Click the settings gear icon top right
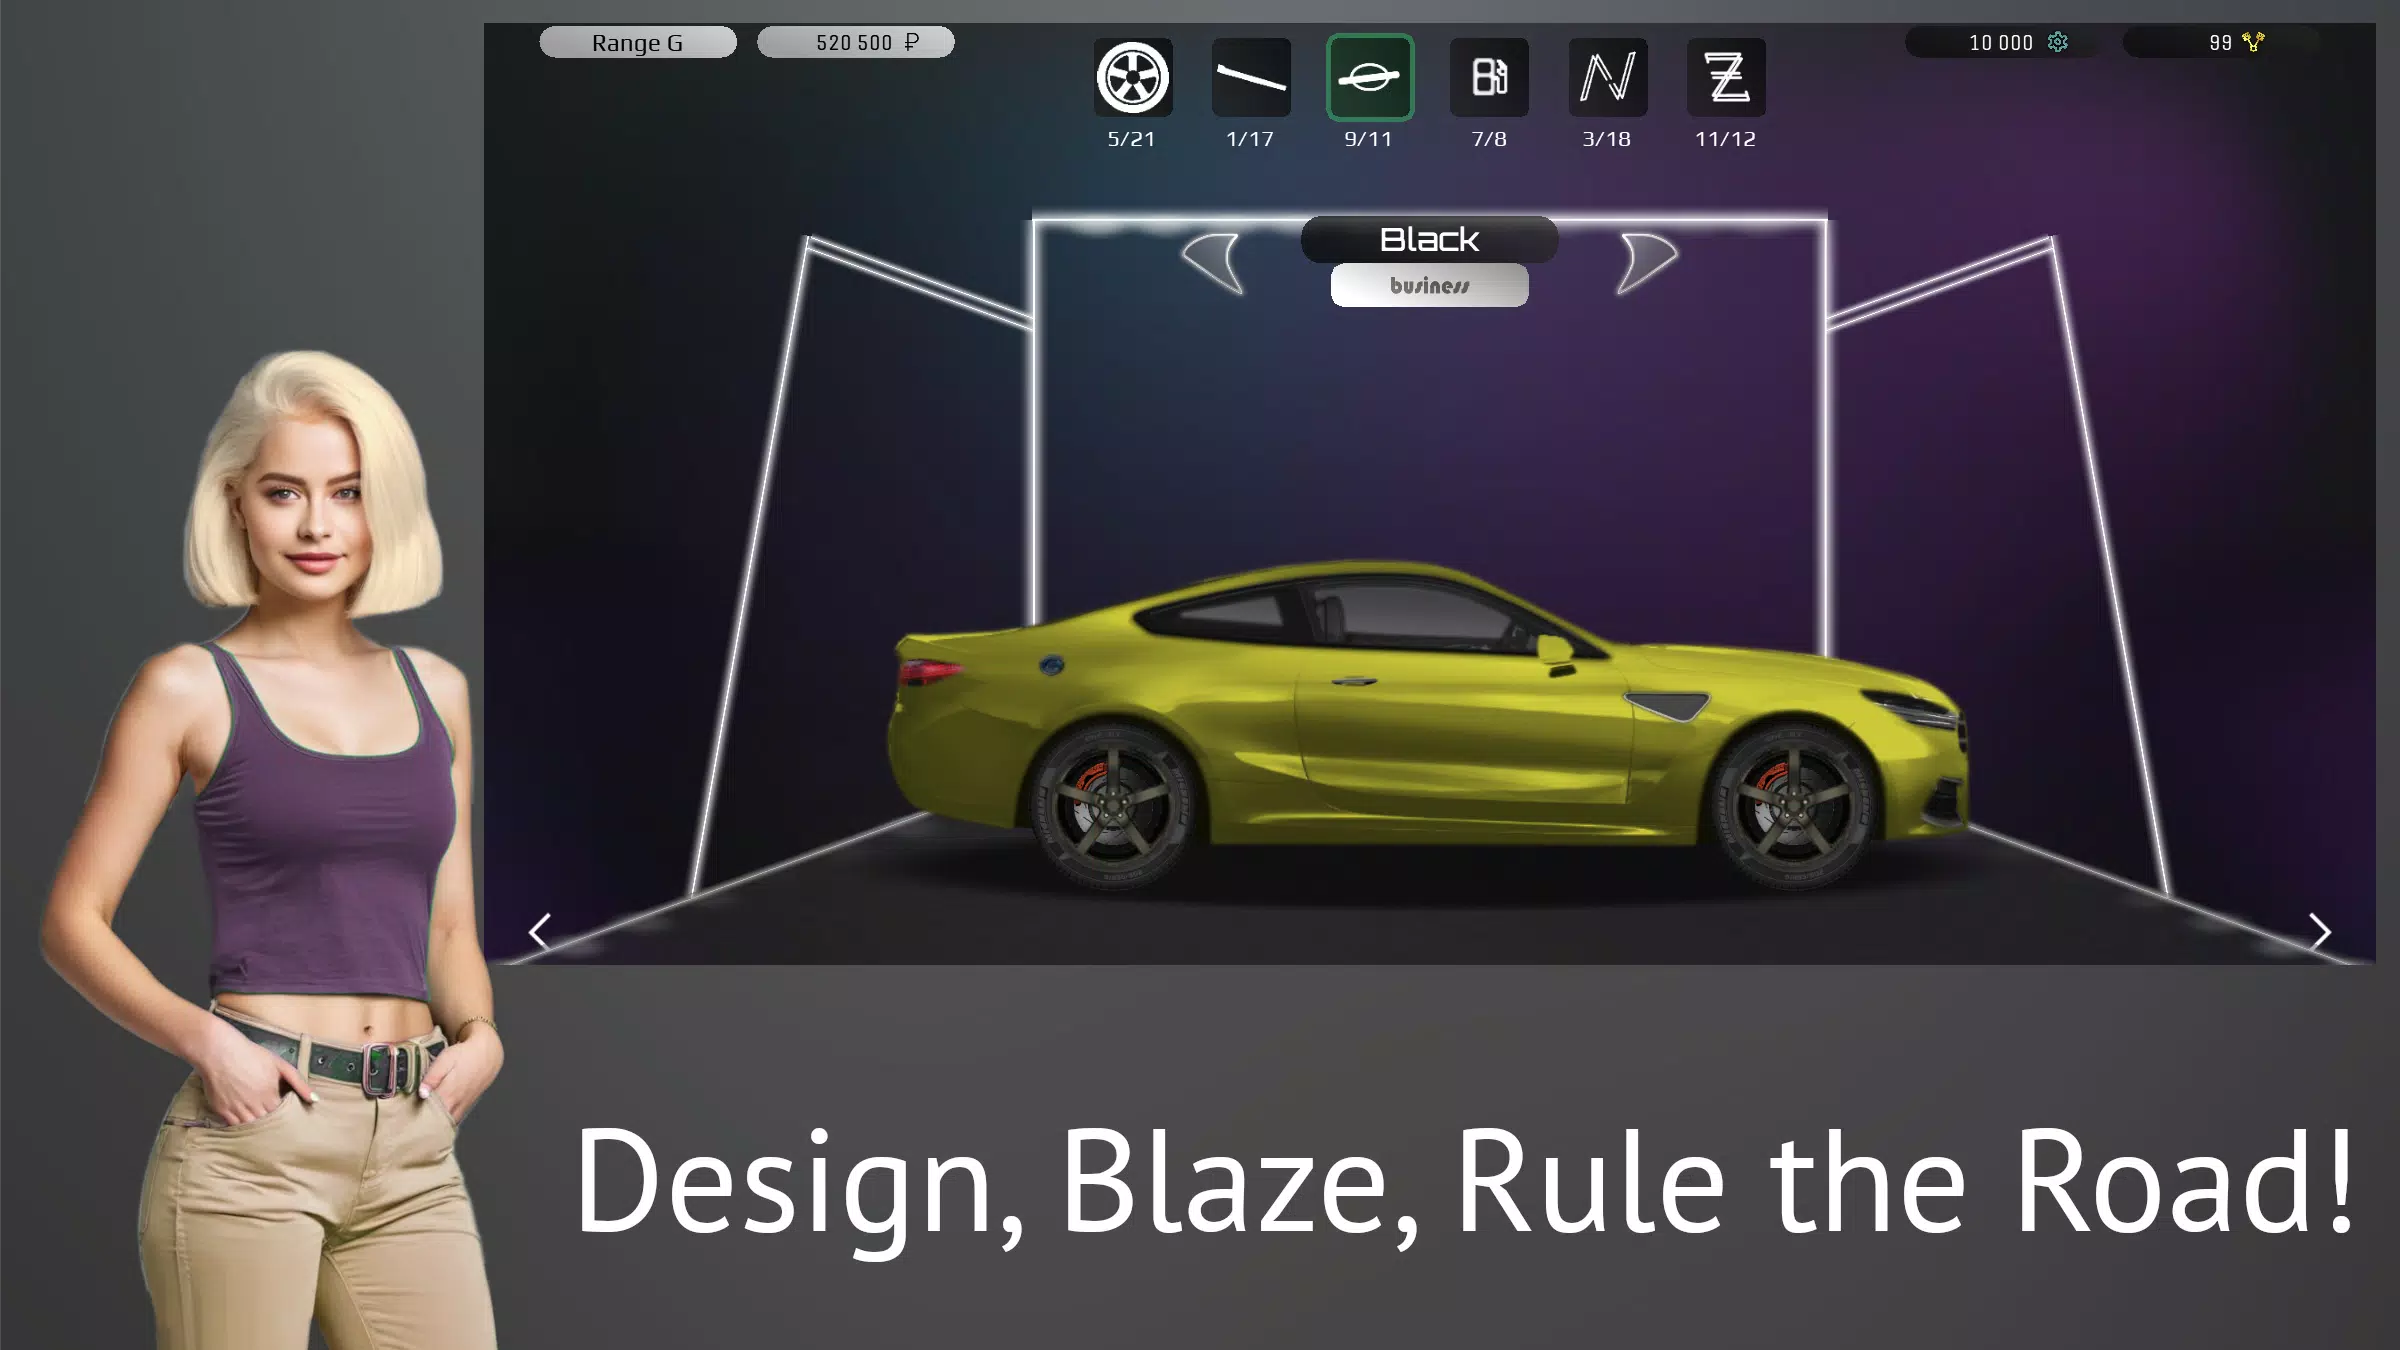This screenshot has height=1350, width=2400. click(2057, 43)
